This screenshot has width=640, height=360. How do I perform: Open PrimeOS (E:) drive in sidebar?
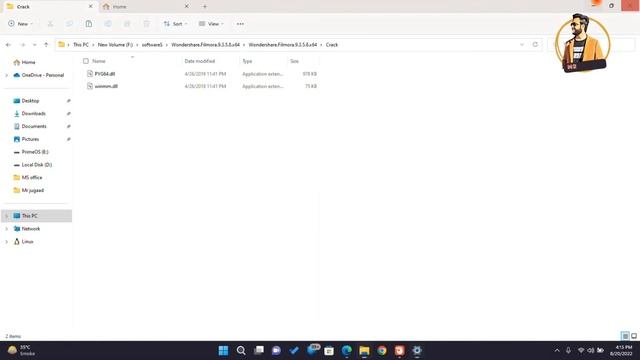click(35, 152)
